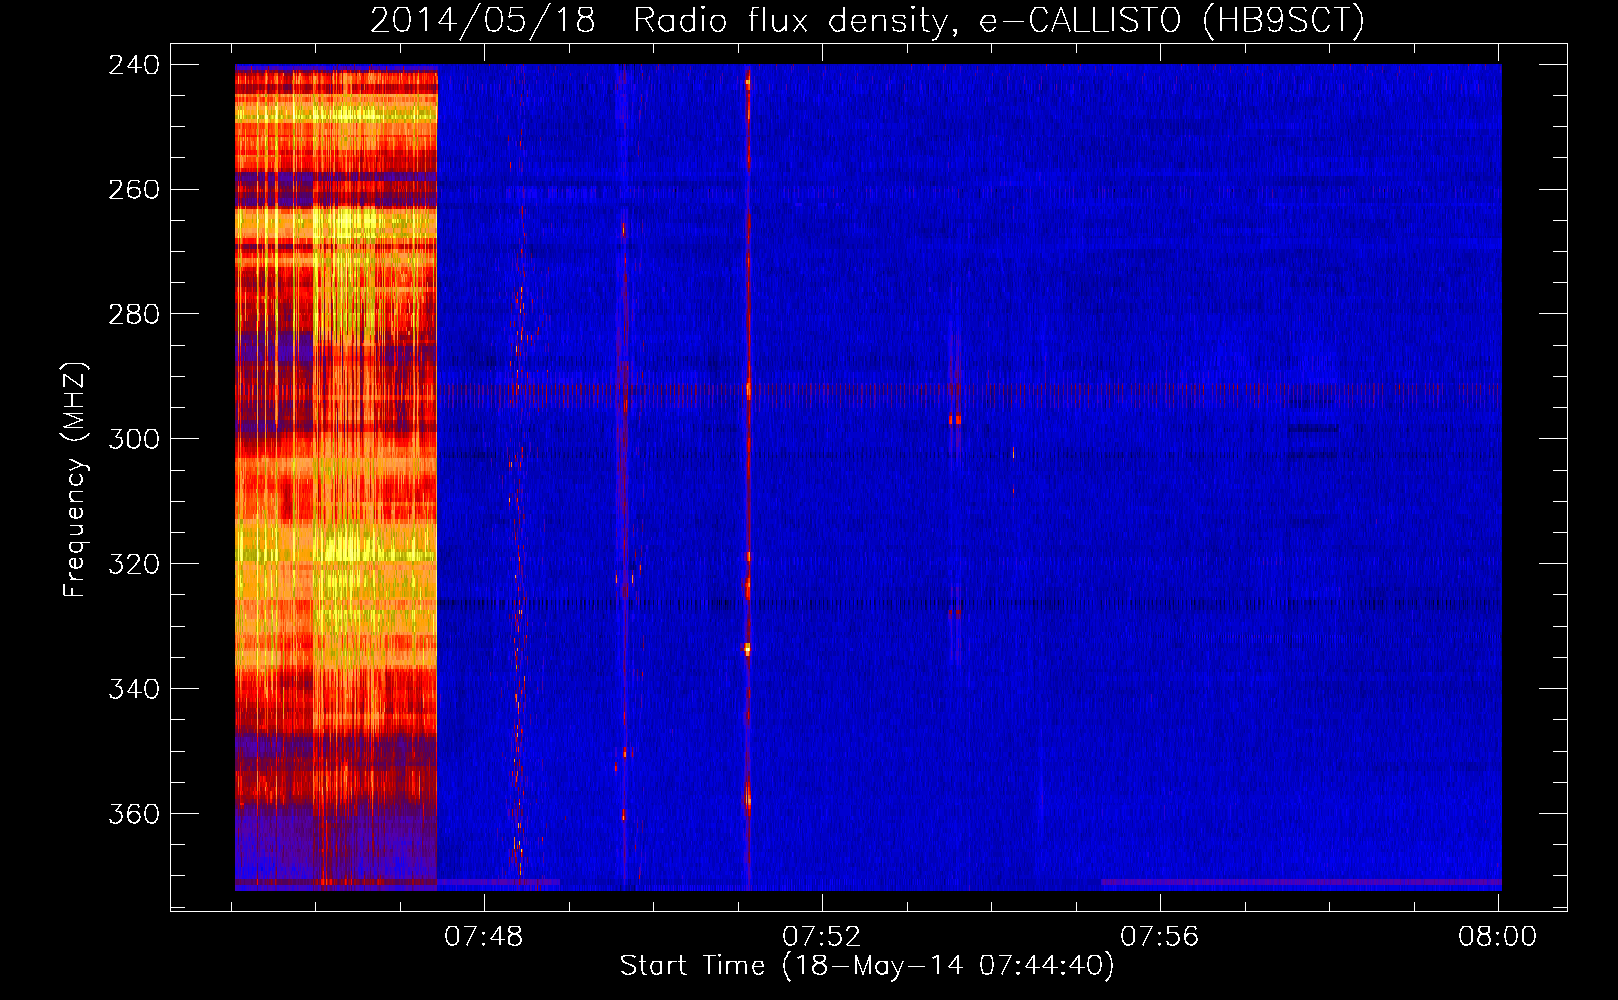
Task: Click the bright yellow-red burst region before 07:48
Action: [336, 476]
